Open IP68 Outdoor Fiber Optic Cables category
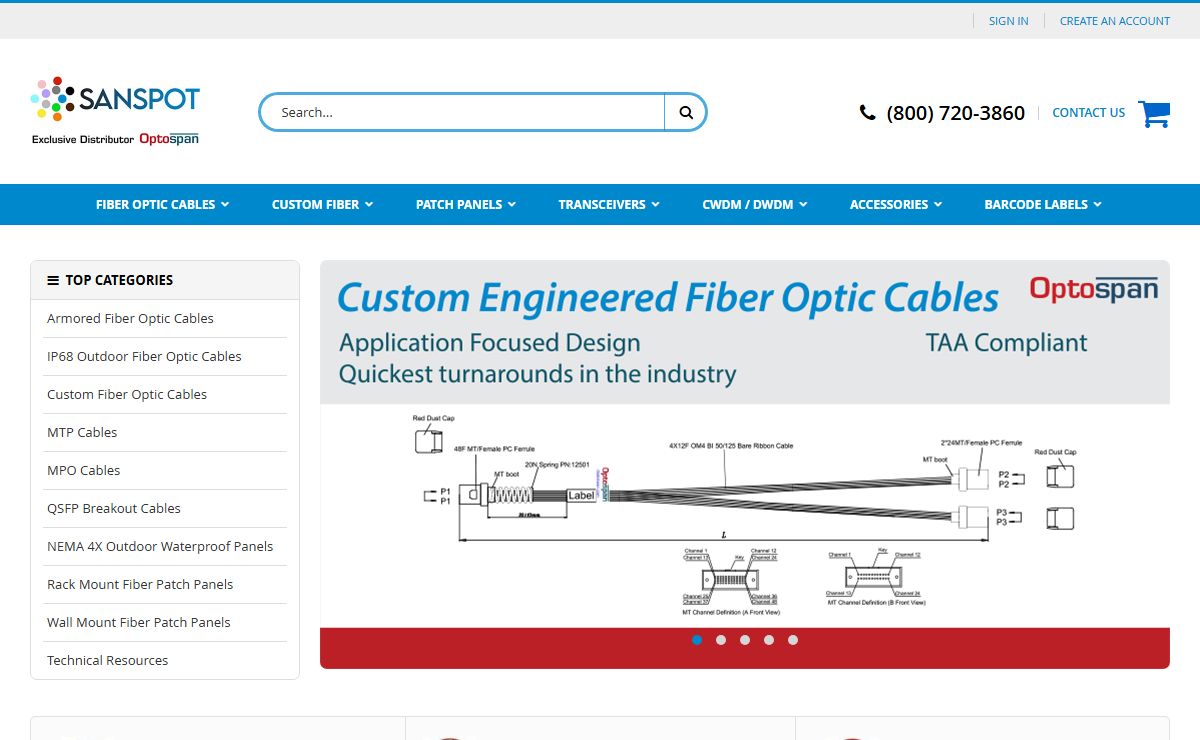The width and height of the screenshot is (1200, 740). tap(144, 356)
